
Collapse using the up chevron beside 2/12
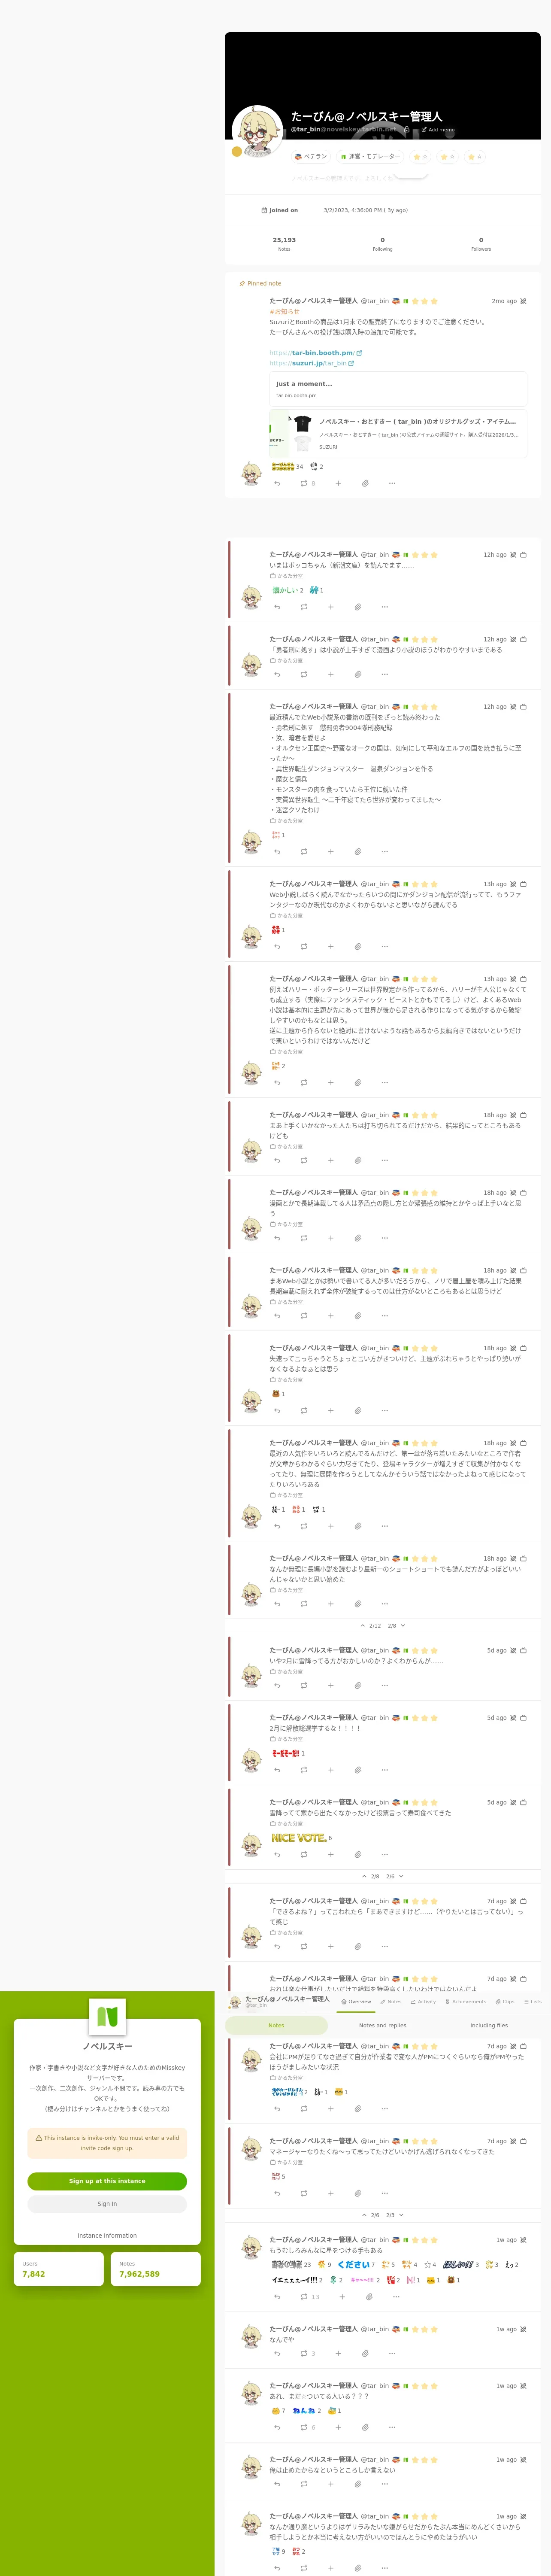[363, 1625]
